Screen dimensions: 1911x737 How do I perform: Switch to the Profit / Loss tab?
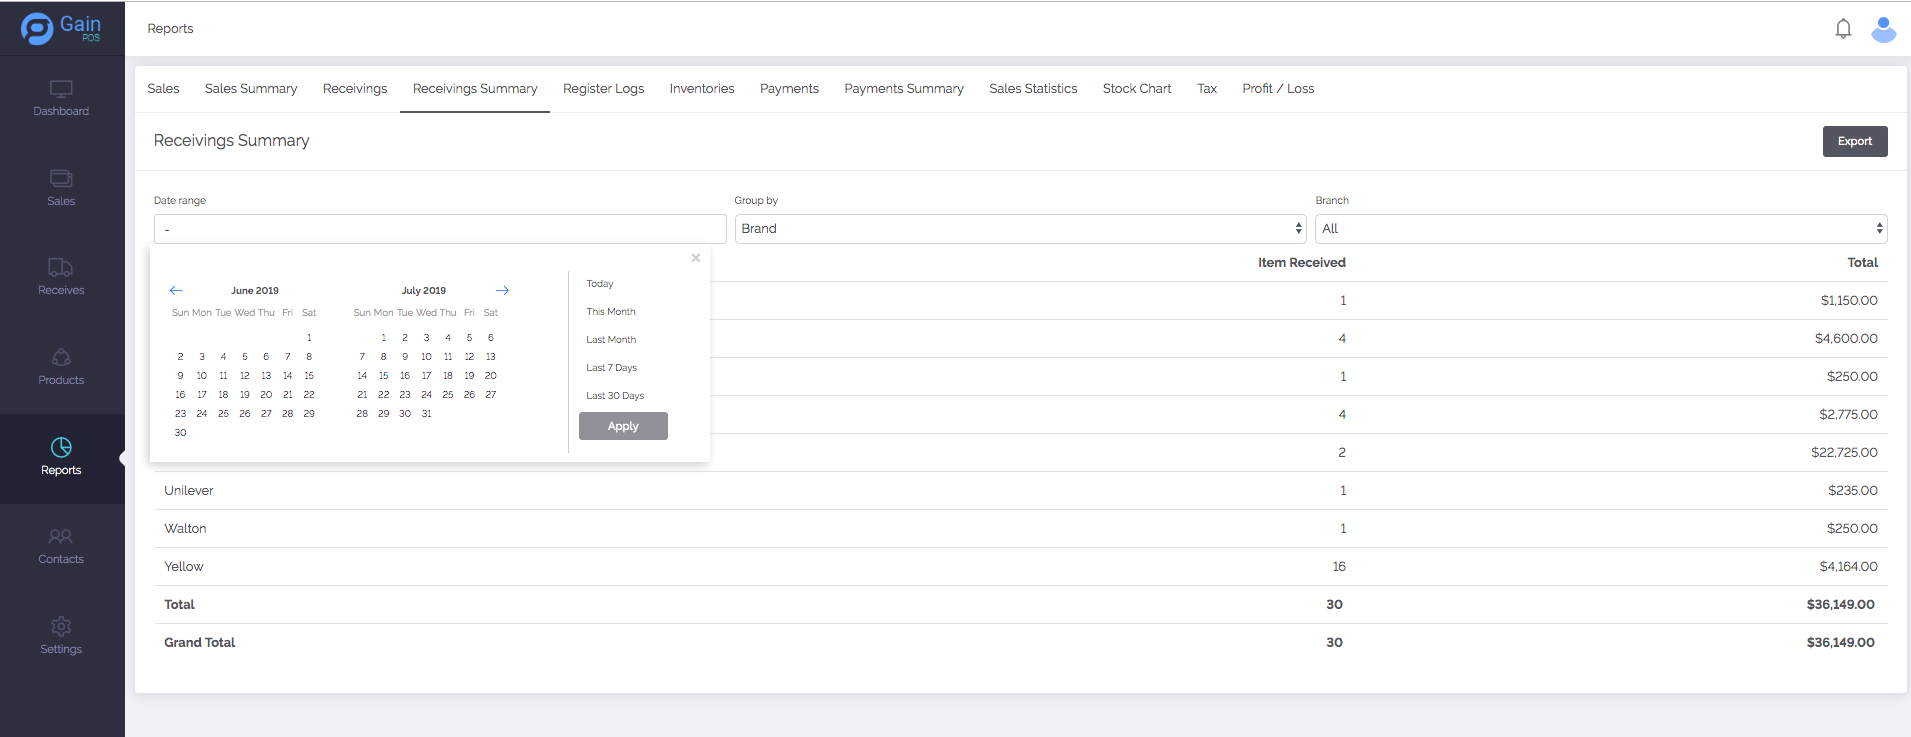coord(1278,89)
